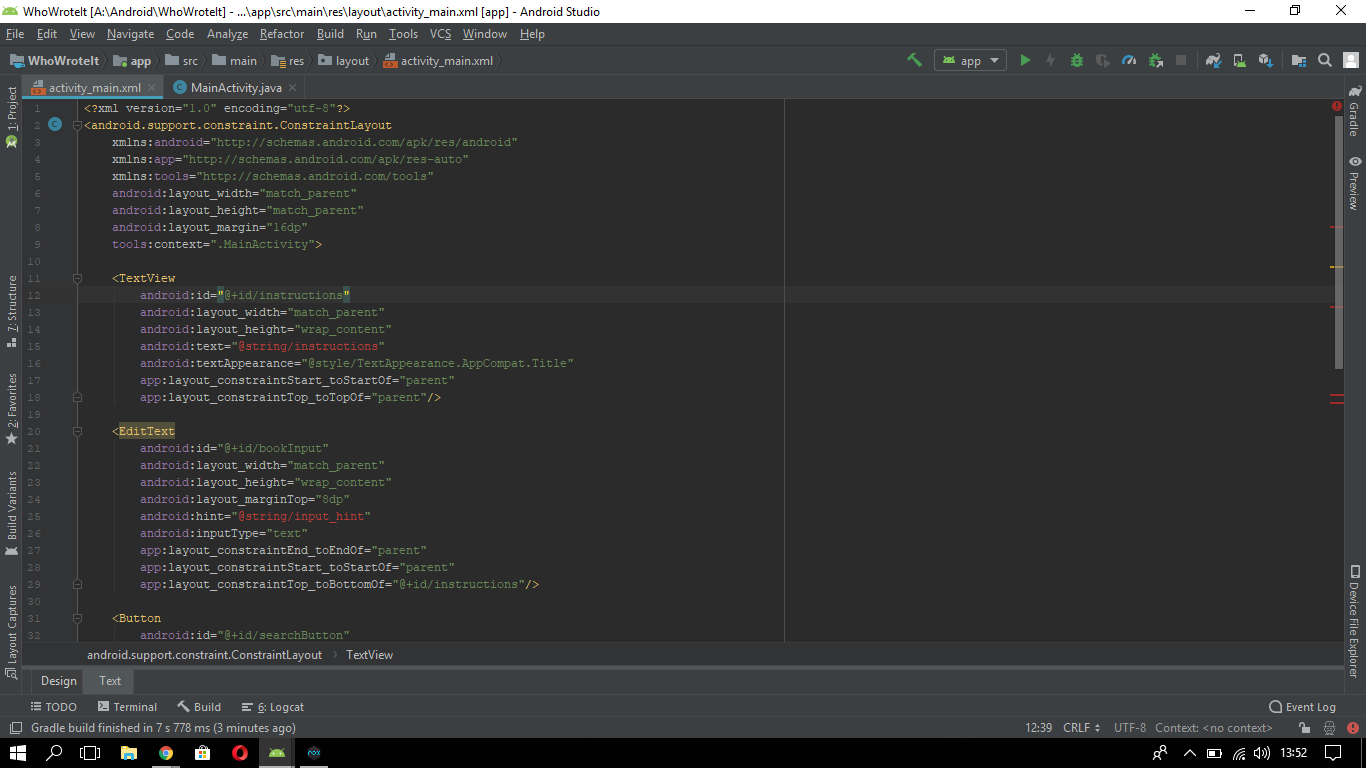Toggle the Device File Explorer panel

[x=1354, y=622]
